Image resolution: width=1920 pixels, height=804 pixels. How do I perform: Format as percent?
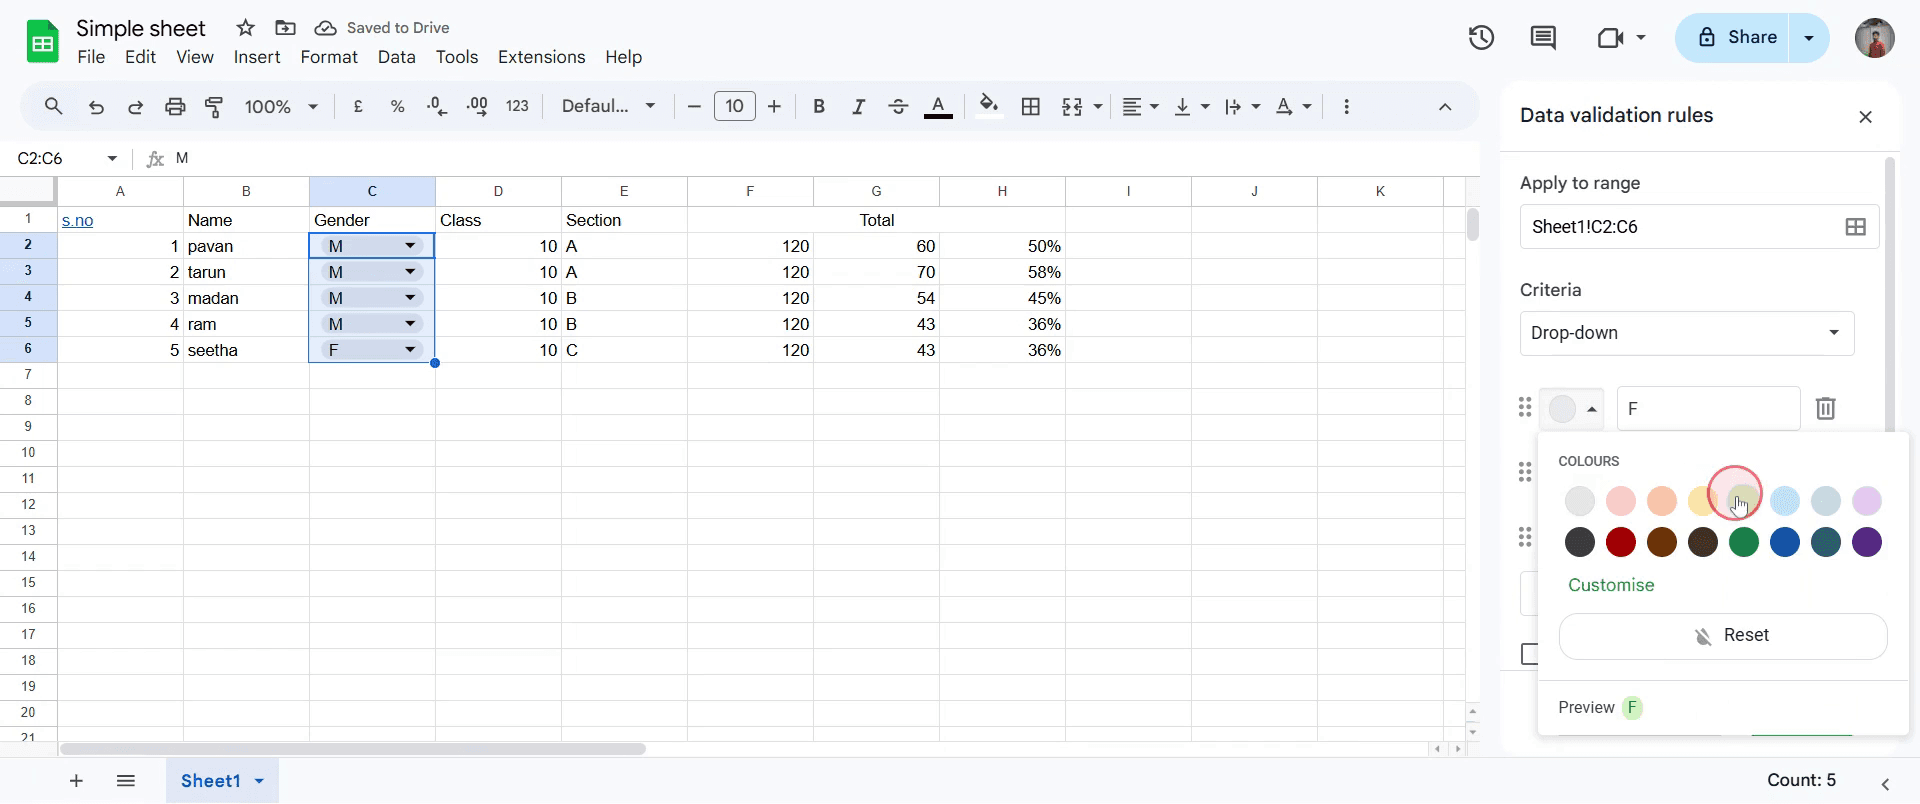(397, 106)
